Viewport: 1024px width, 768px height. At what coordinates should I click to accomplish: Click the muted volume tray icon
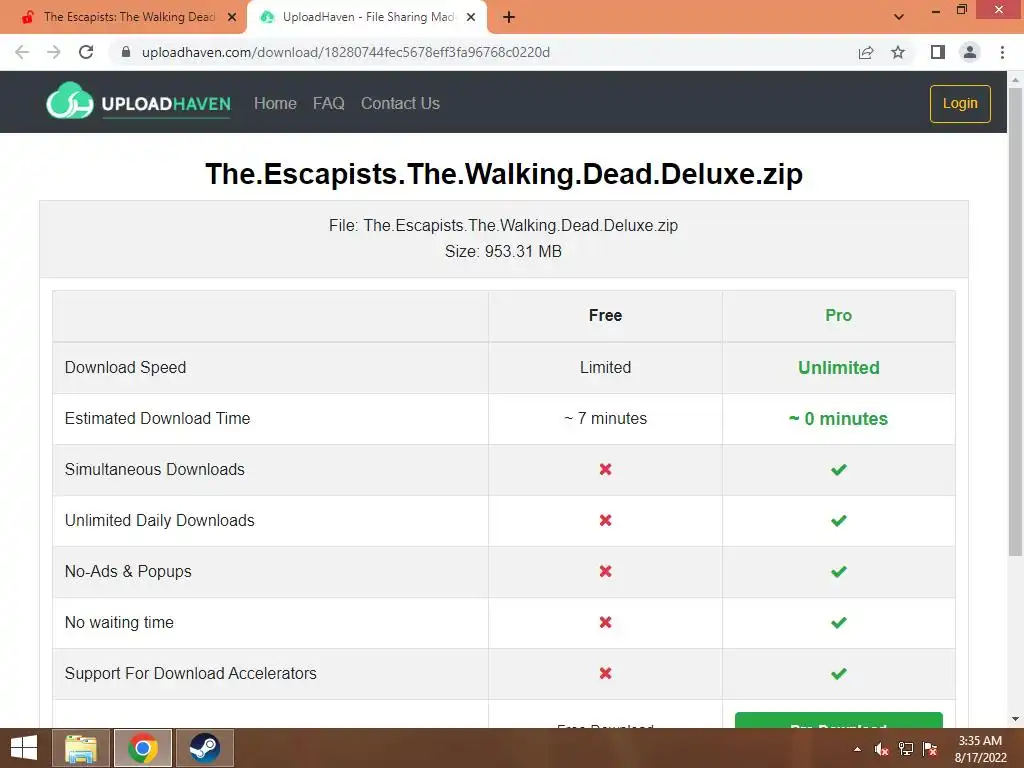[x=882, y=749]
